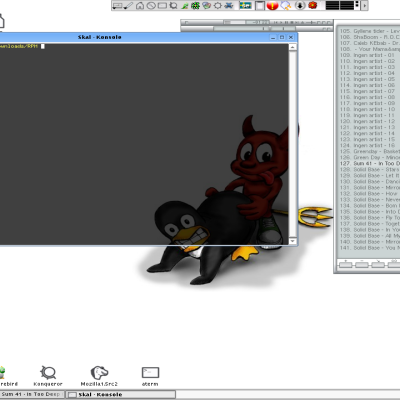Select playlist entry 109 Ingen artist - 01
The width and height of the screenshot is (400, 400).
pyautogui.click(x=369, y=55)
